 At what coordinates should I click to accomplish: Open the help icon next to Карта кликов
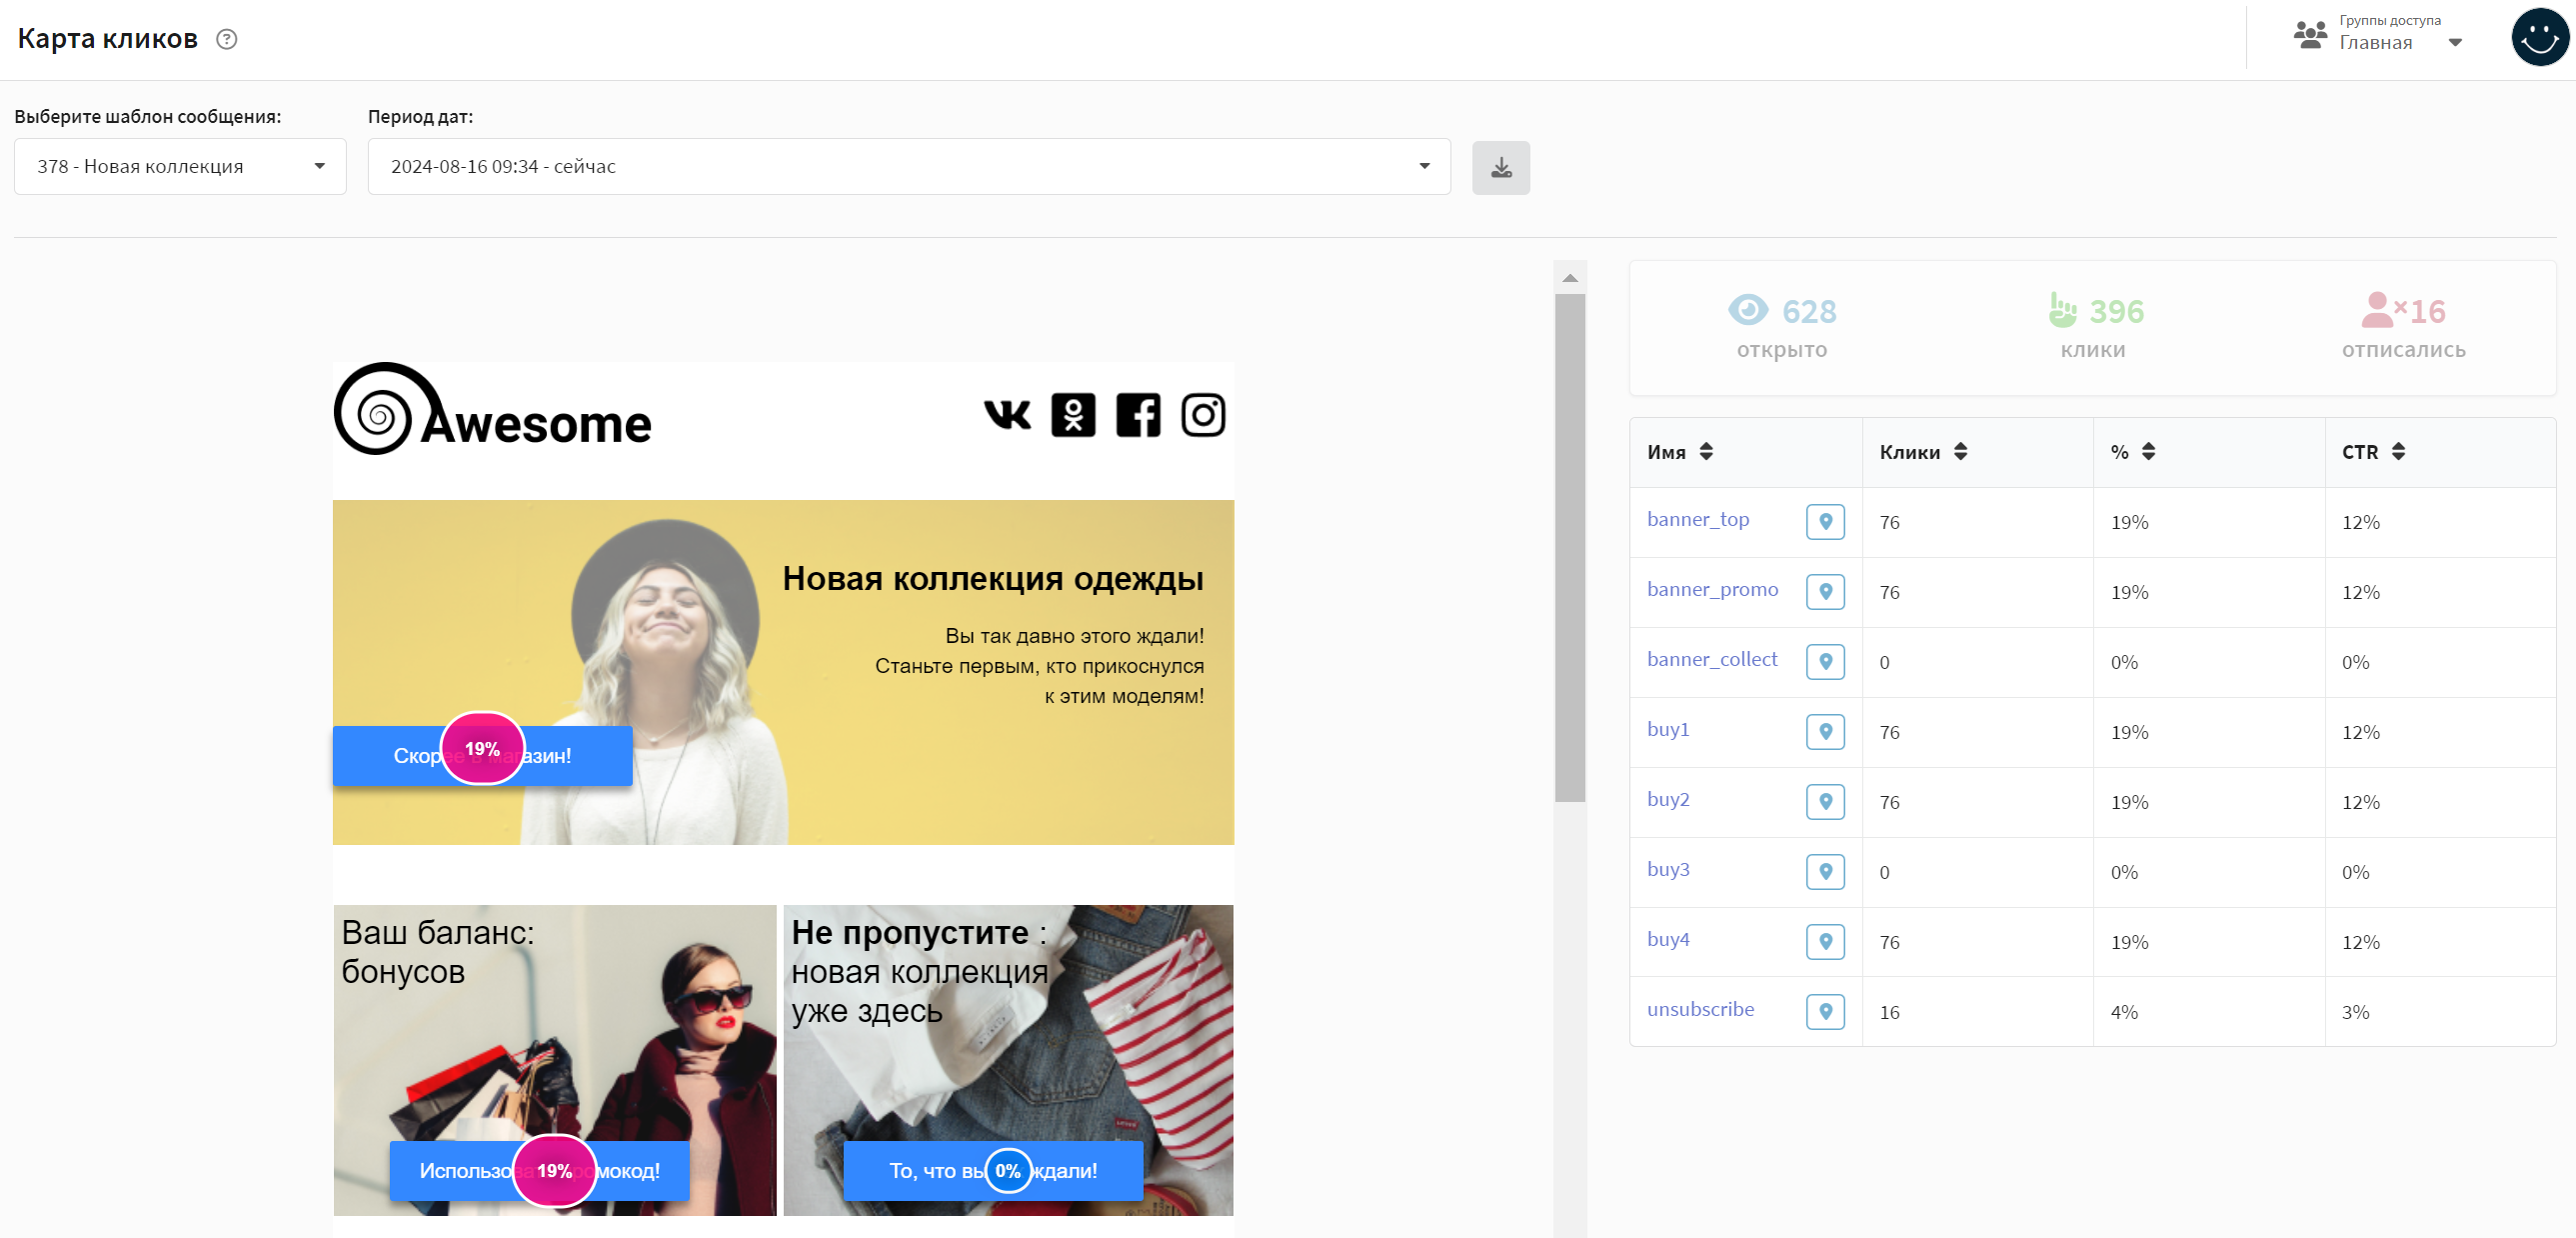click(x=227, y=39)
